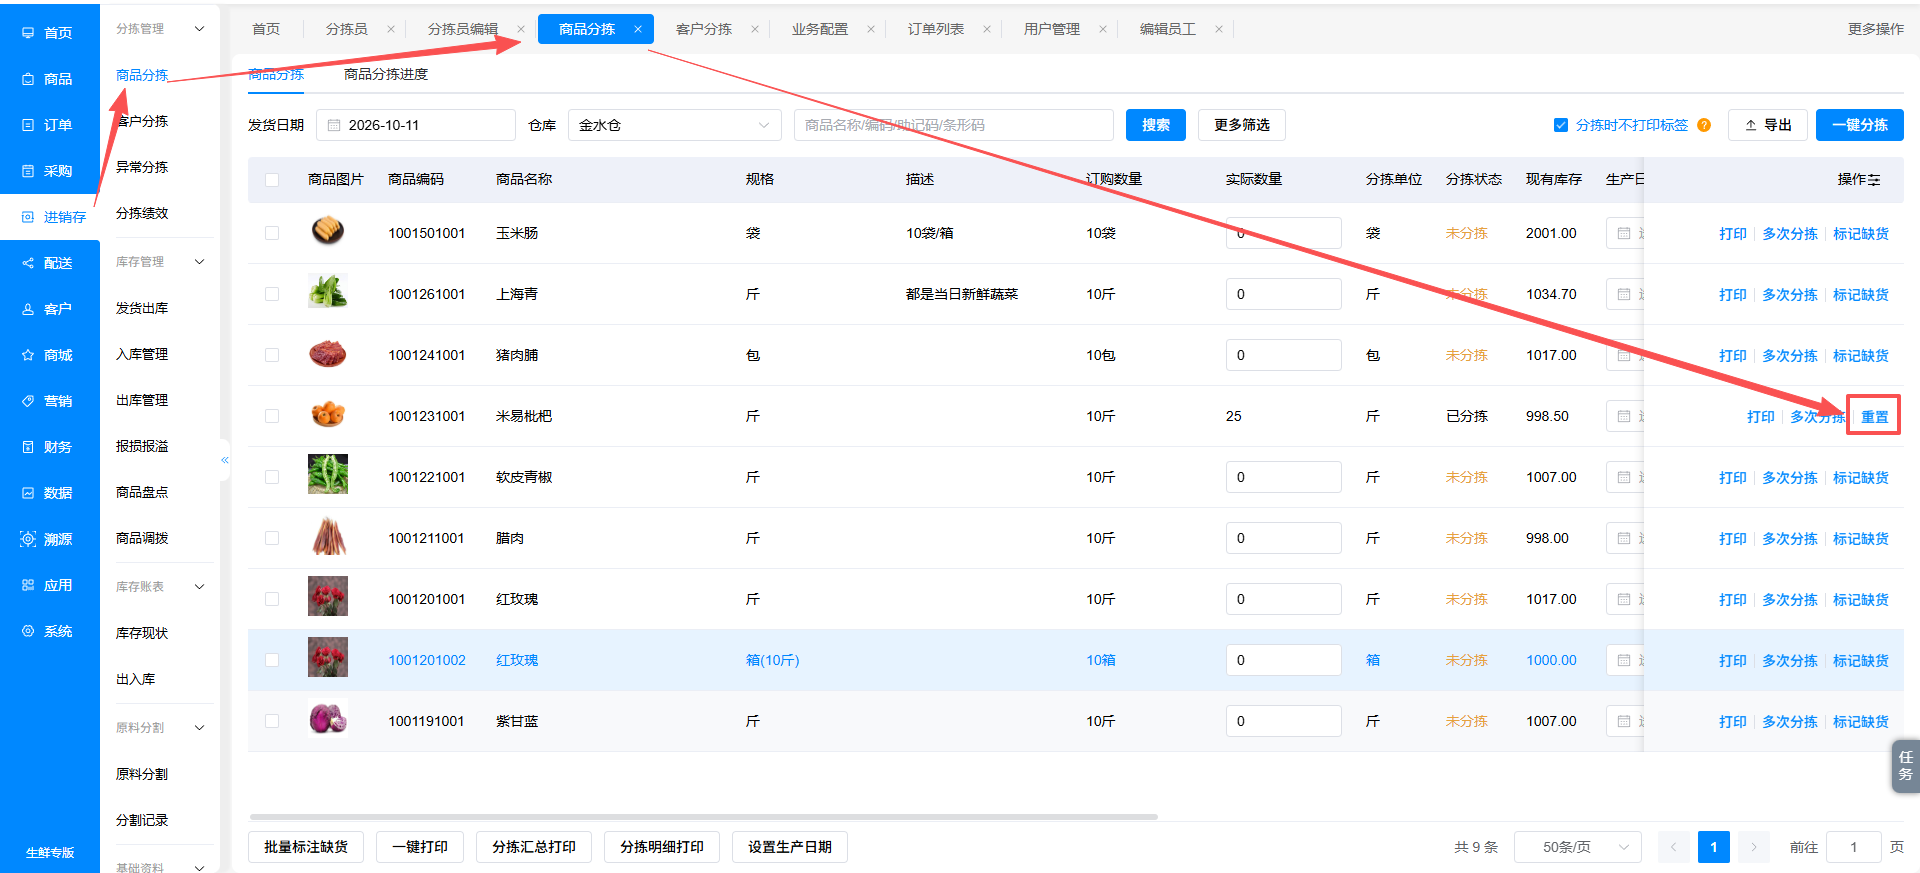The width and height of the screenshot is (1920, 873).
Task: Check the 上海青 row checkbox
Action: click(x=272, y=294)
